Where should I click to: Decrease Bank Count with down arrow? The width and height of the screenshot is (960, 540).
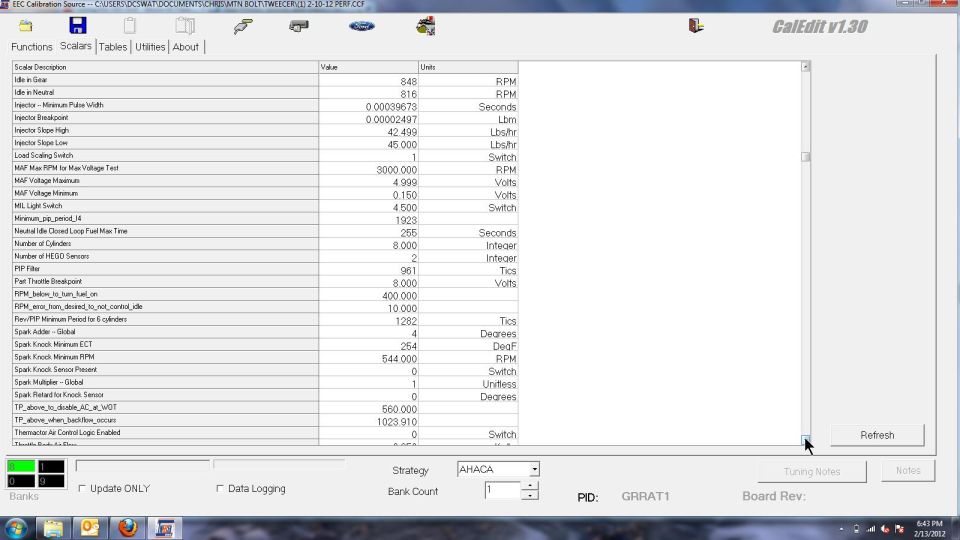(530, 495)
